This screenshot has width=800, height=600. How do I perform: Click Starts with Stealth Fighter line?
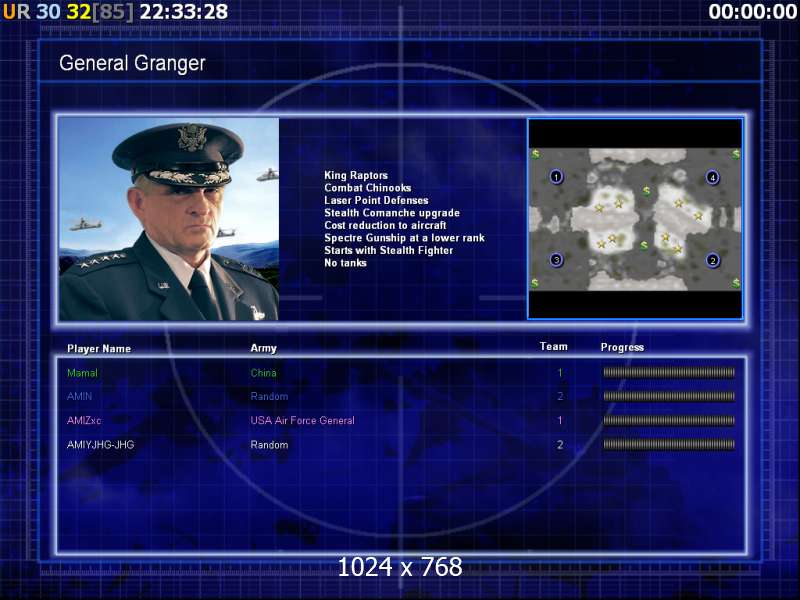tap(388, 251)
